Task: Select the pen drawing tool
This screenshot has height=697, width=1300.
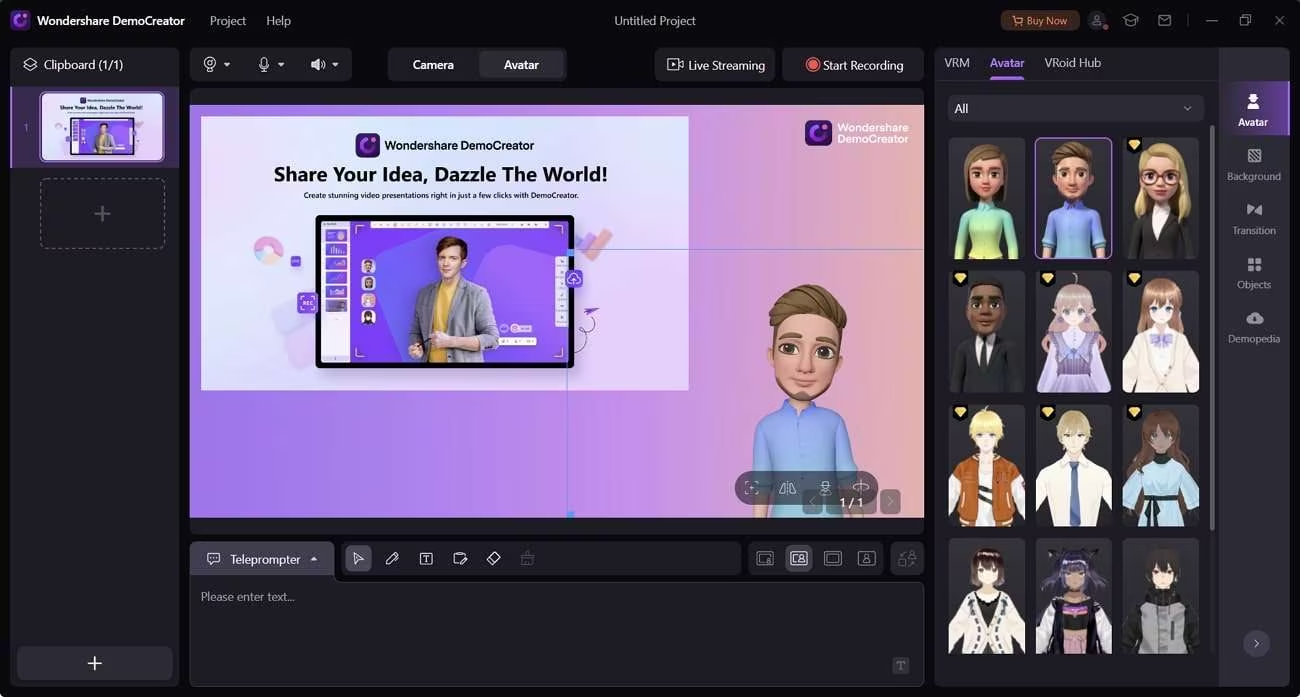Action: (x=392, y=559)
